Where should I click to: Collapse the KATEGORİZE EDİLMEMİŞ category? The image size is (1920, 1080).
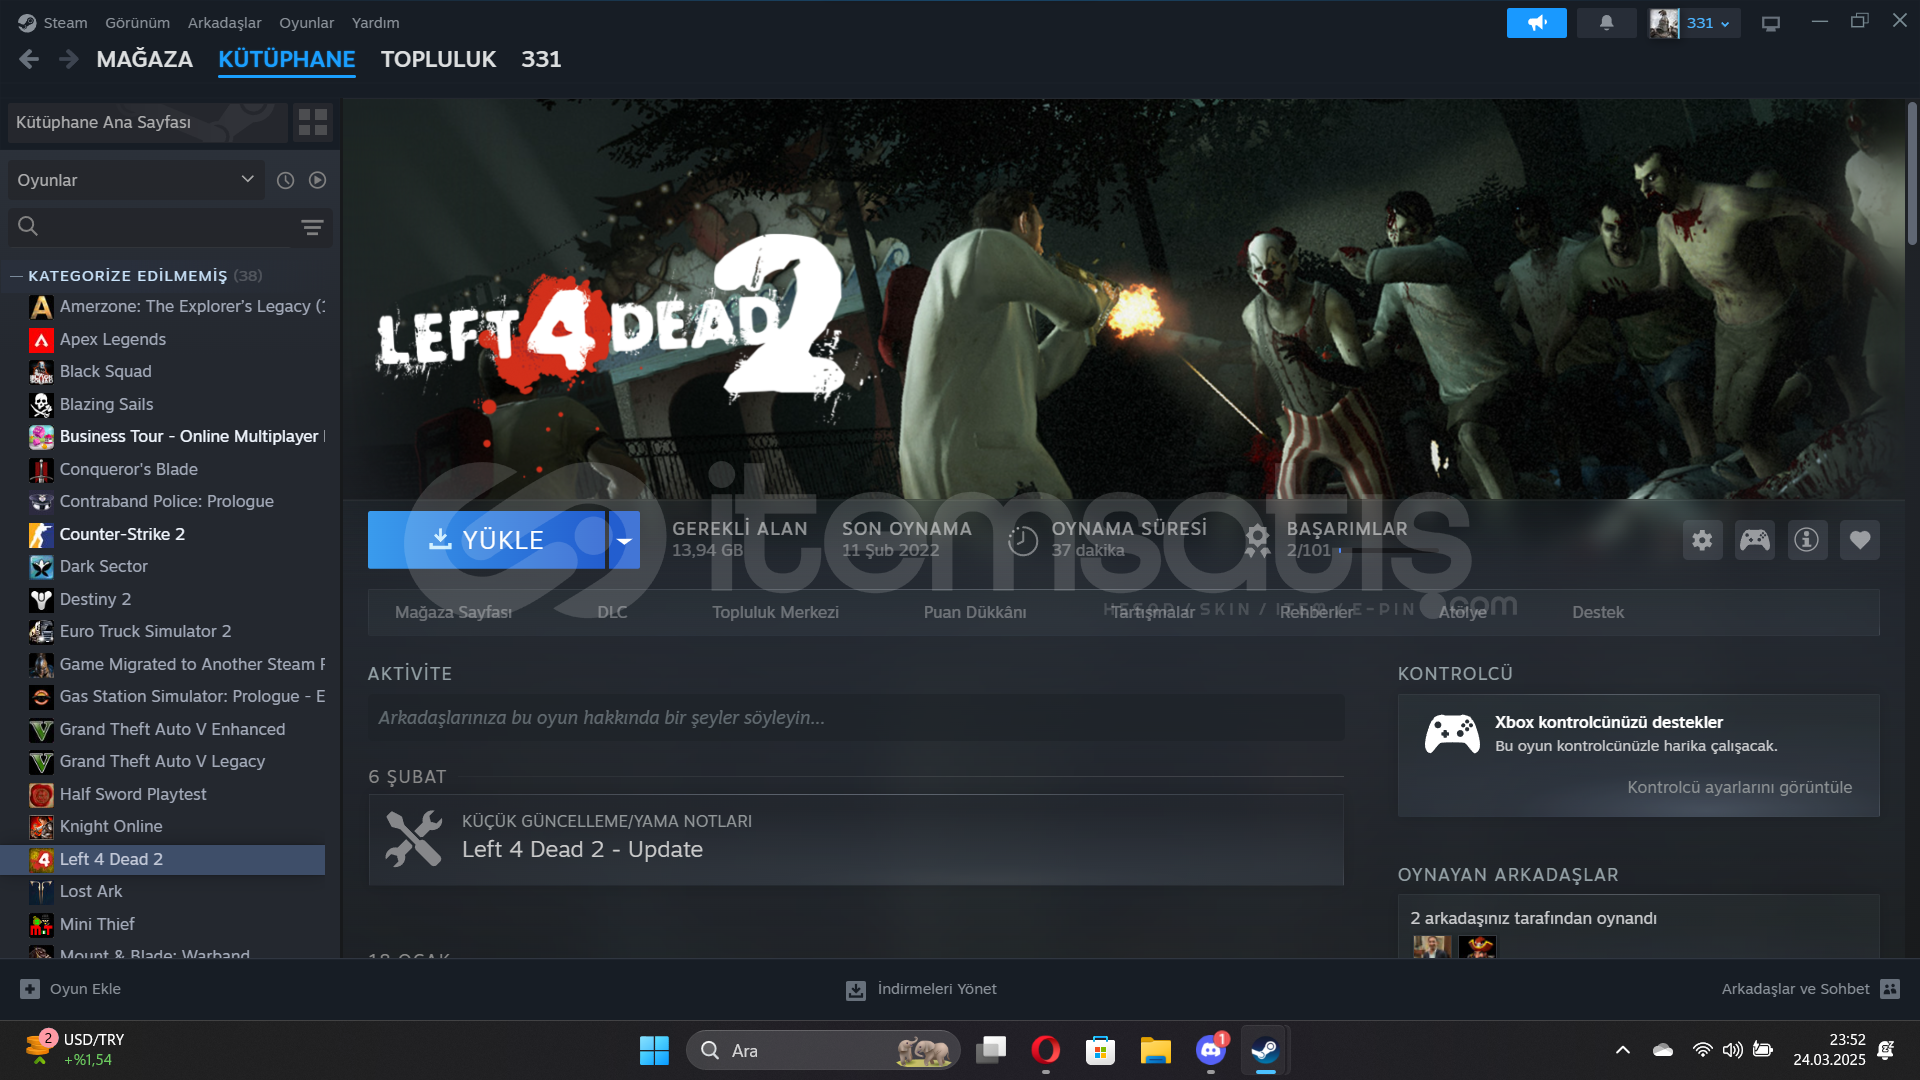point(16,276)
